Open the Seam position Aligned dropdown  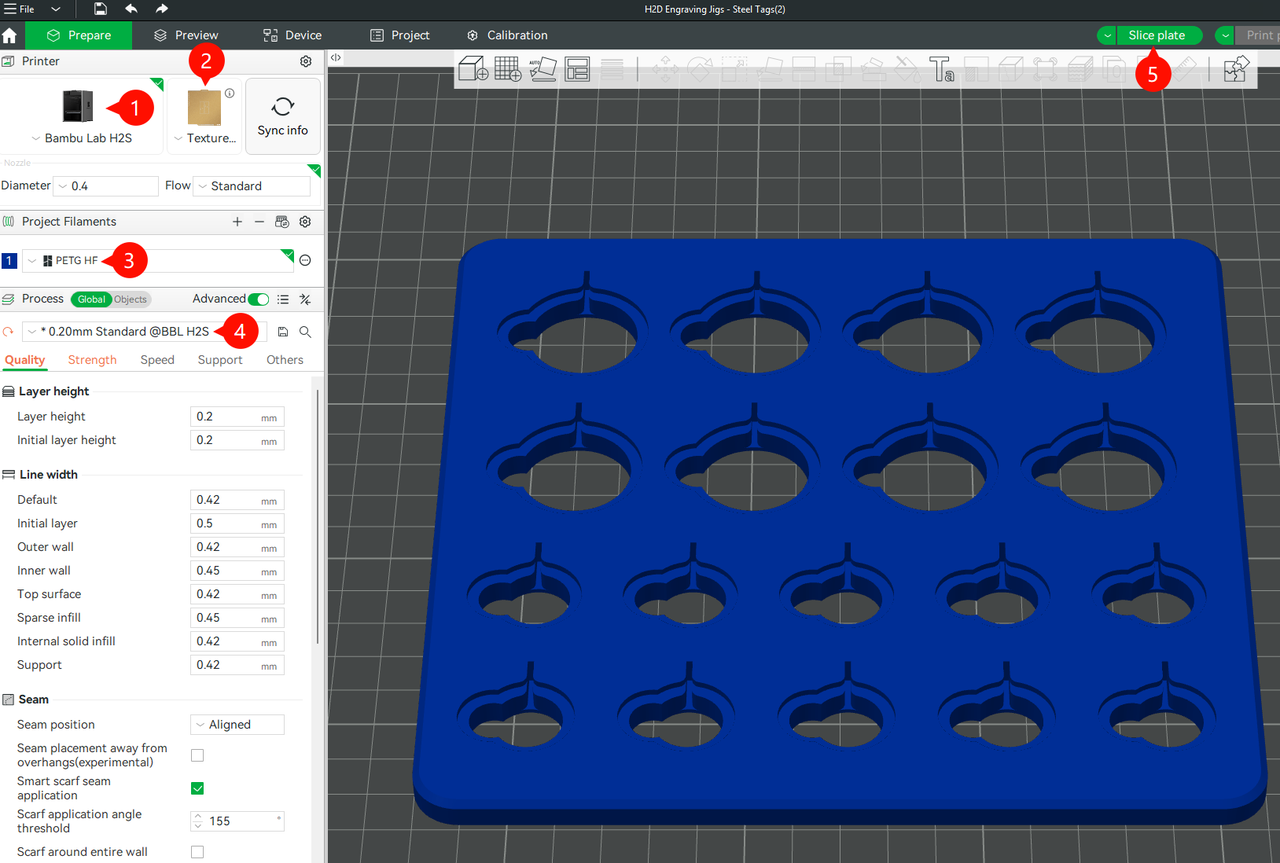point(237,725)
